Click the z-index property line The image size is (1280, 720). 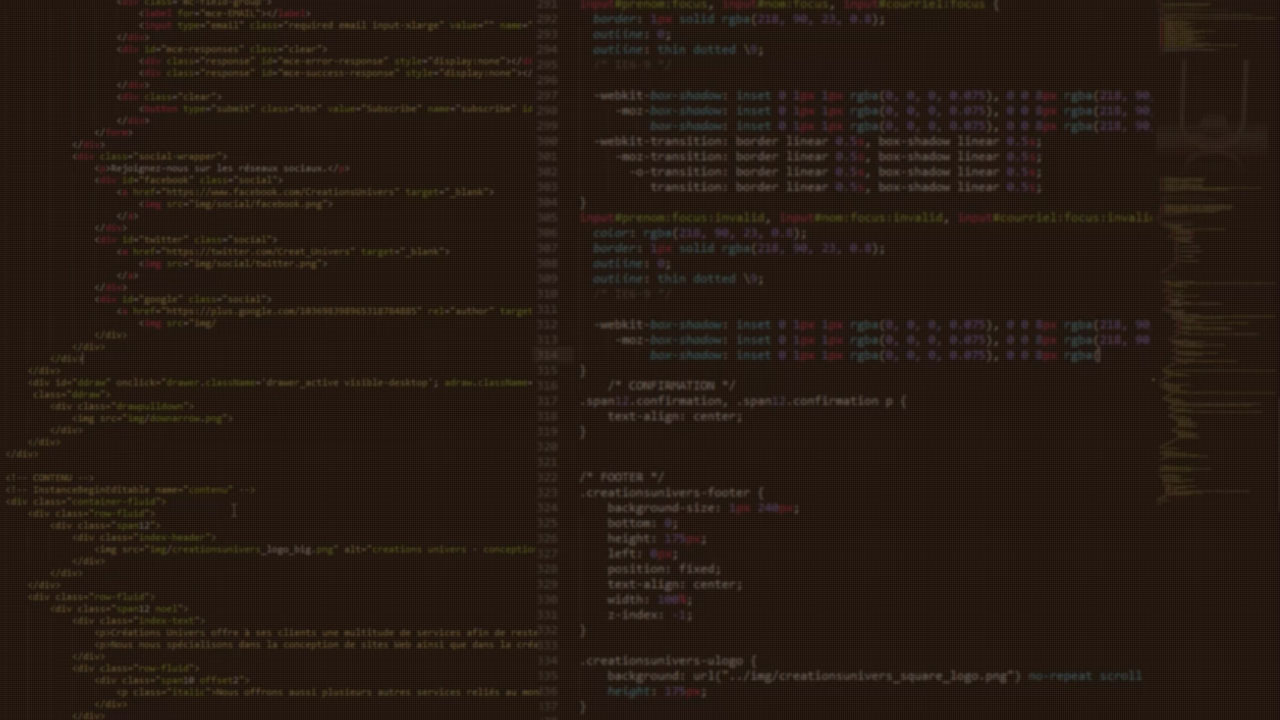tap(648, 615)
